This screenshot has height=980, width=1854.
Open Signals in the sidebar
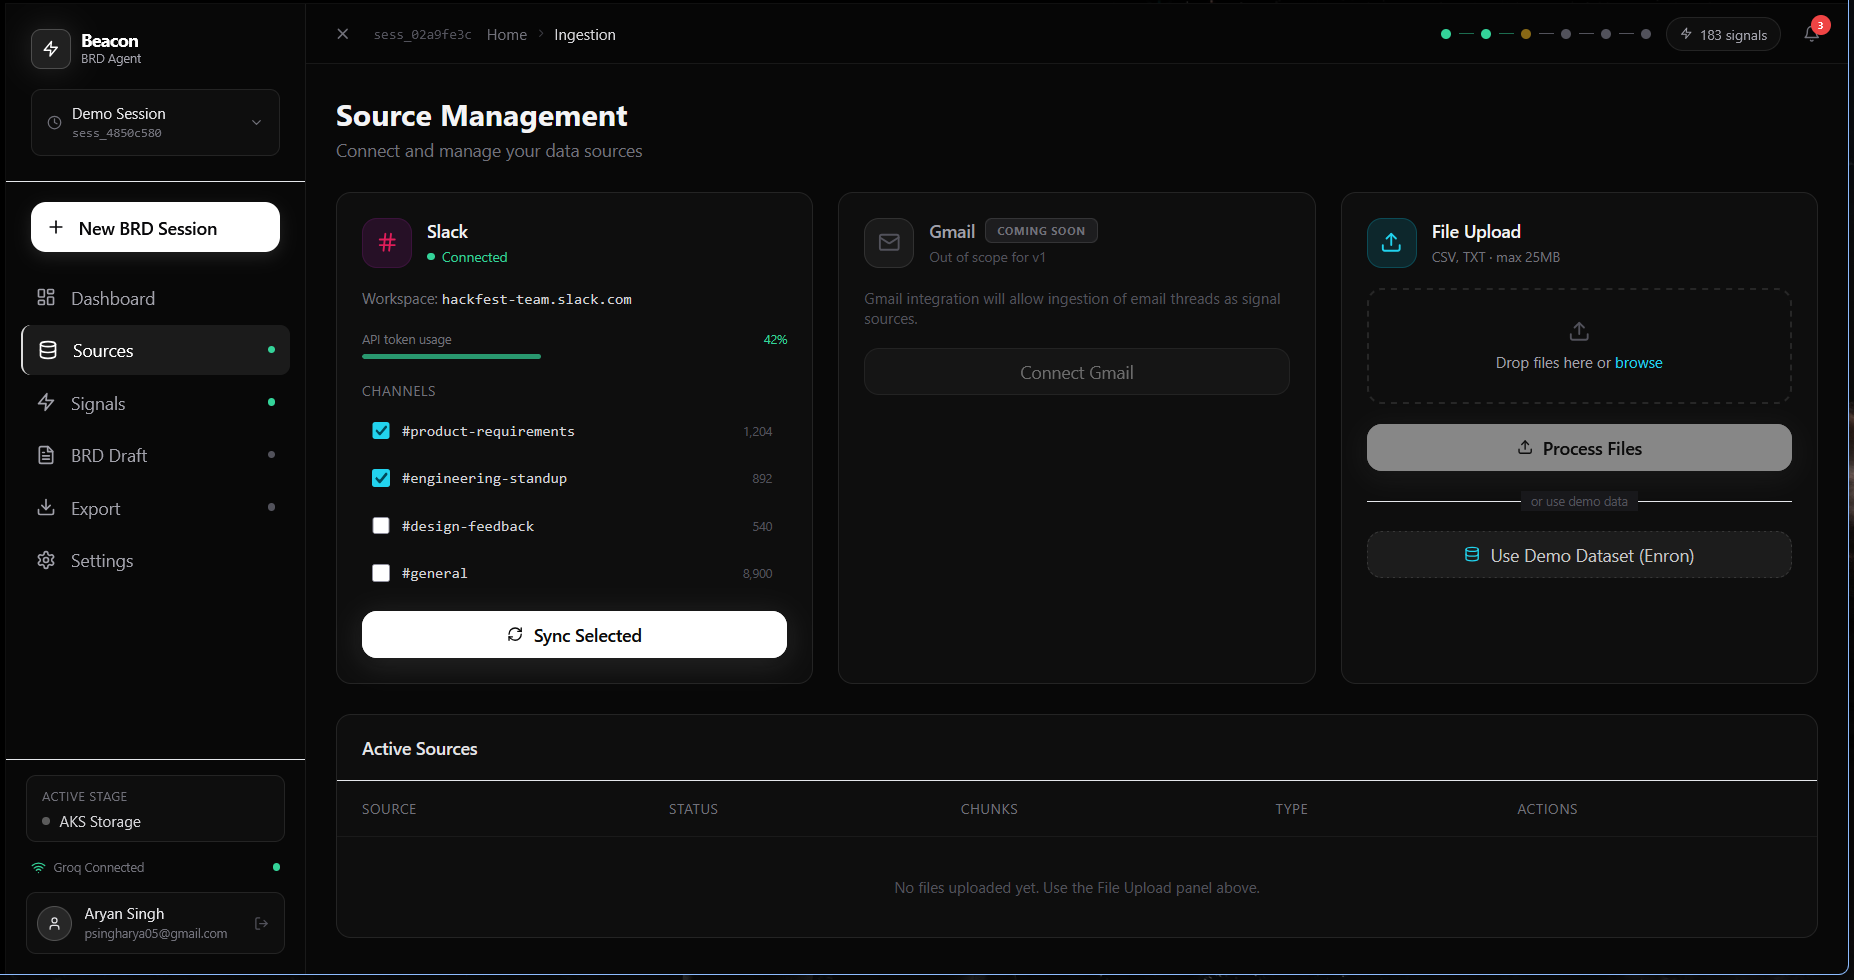[98, 404]
